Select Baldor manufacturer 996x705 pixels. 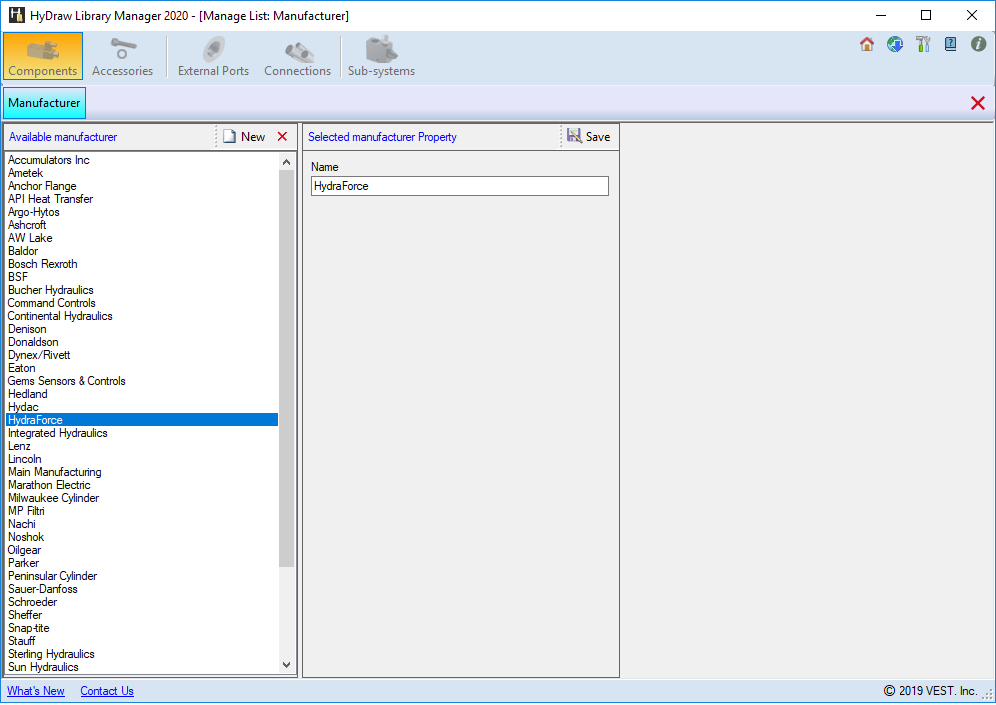coord(142,251)
